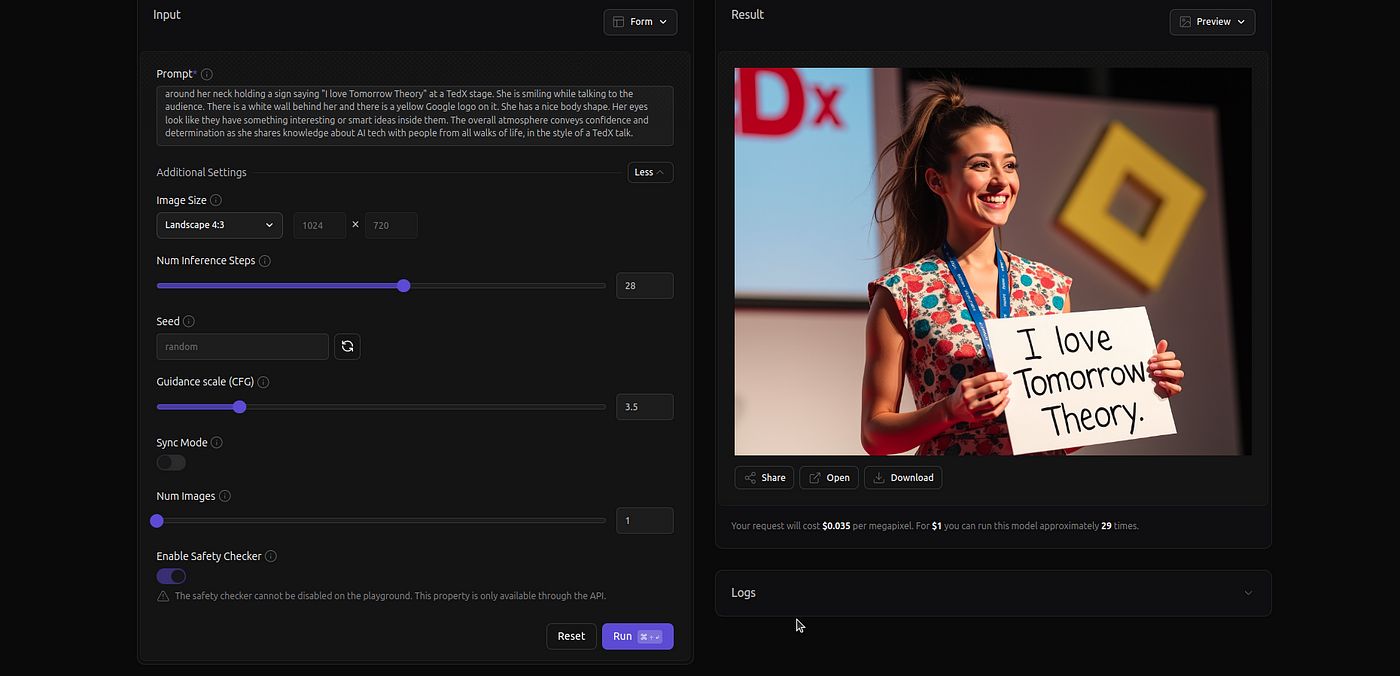
Task: Click the Num Inference Steps info icon
Action: click(265, 261)
